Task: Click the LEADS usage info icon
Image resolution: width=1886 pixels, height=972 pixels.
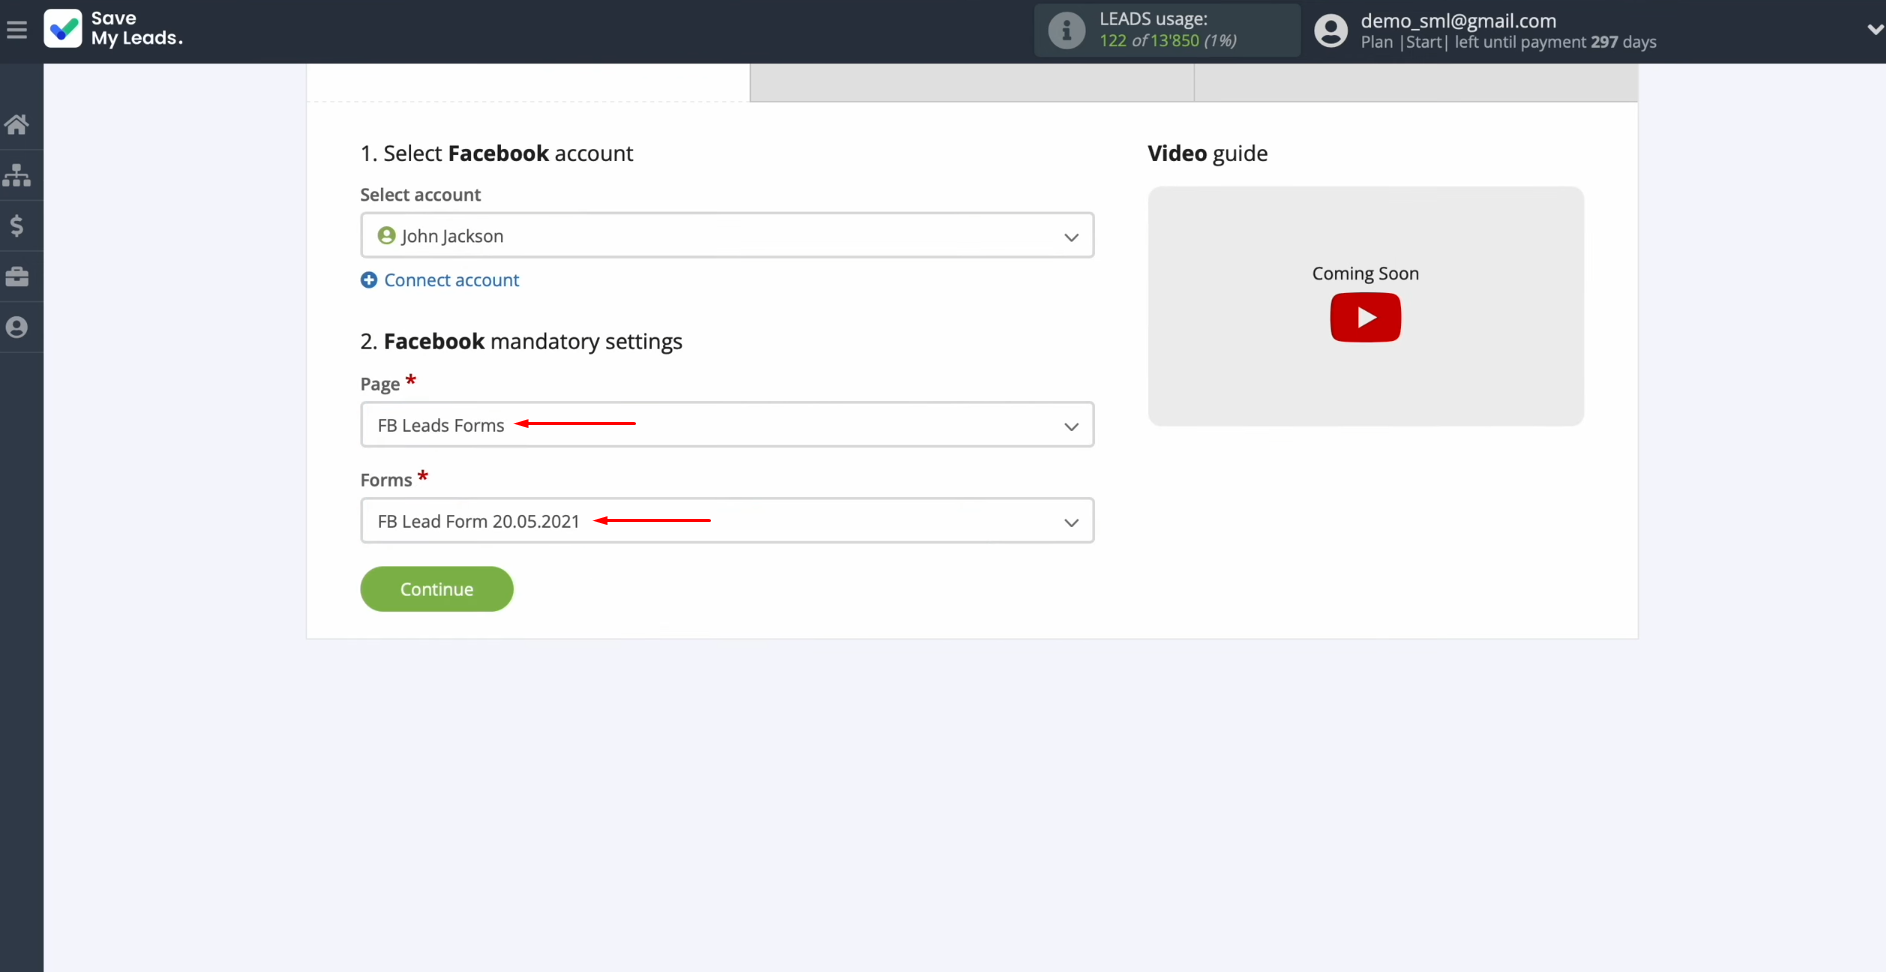Action: [1066, 30]
